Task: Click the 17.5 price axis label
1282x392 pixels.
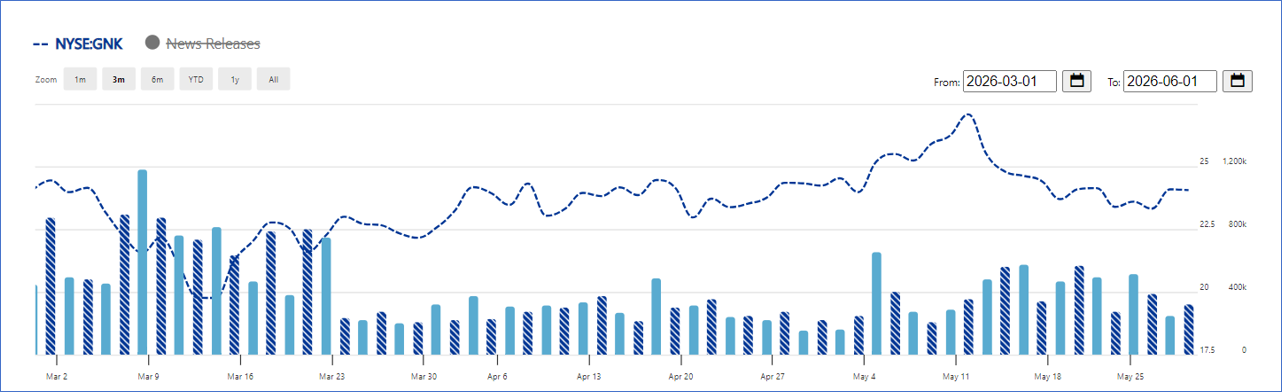Action: [x=1208, y=351]
